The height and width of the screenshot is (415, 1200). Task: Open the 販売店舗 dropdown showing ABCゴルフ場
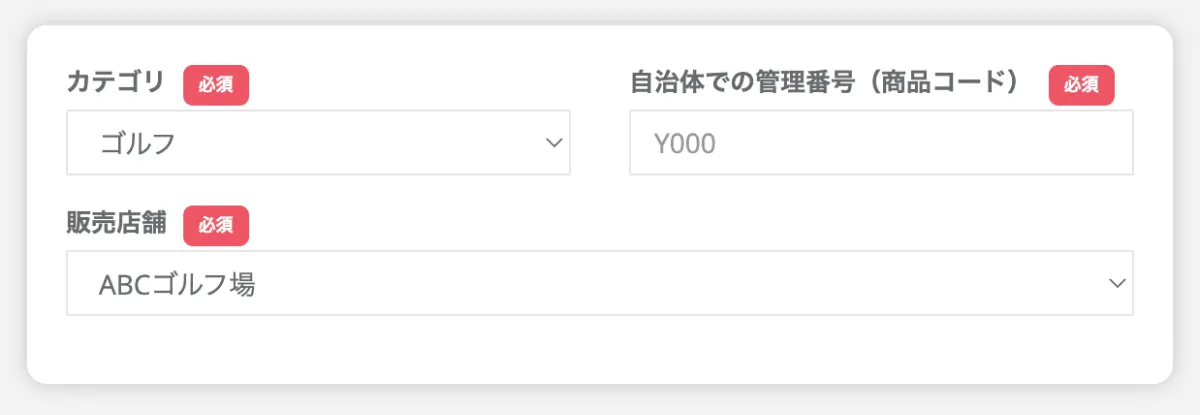pos(600,283)
